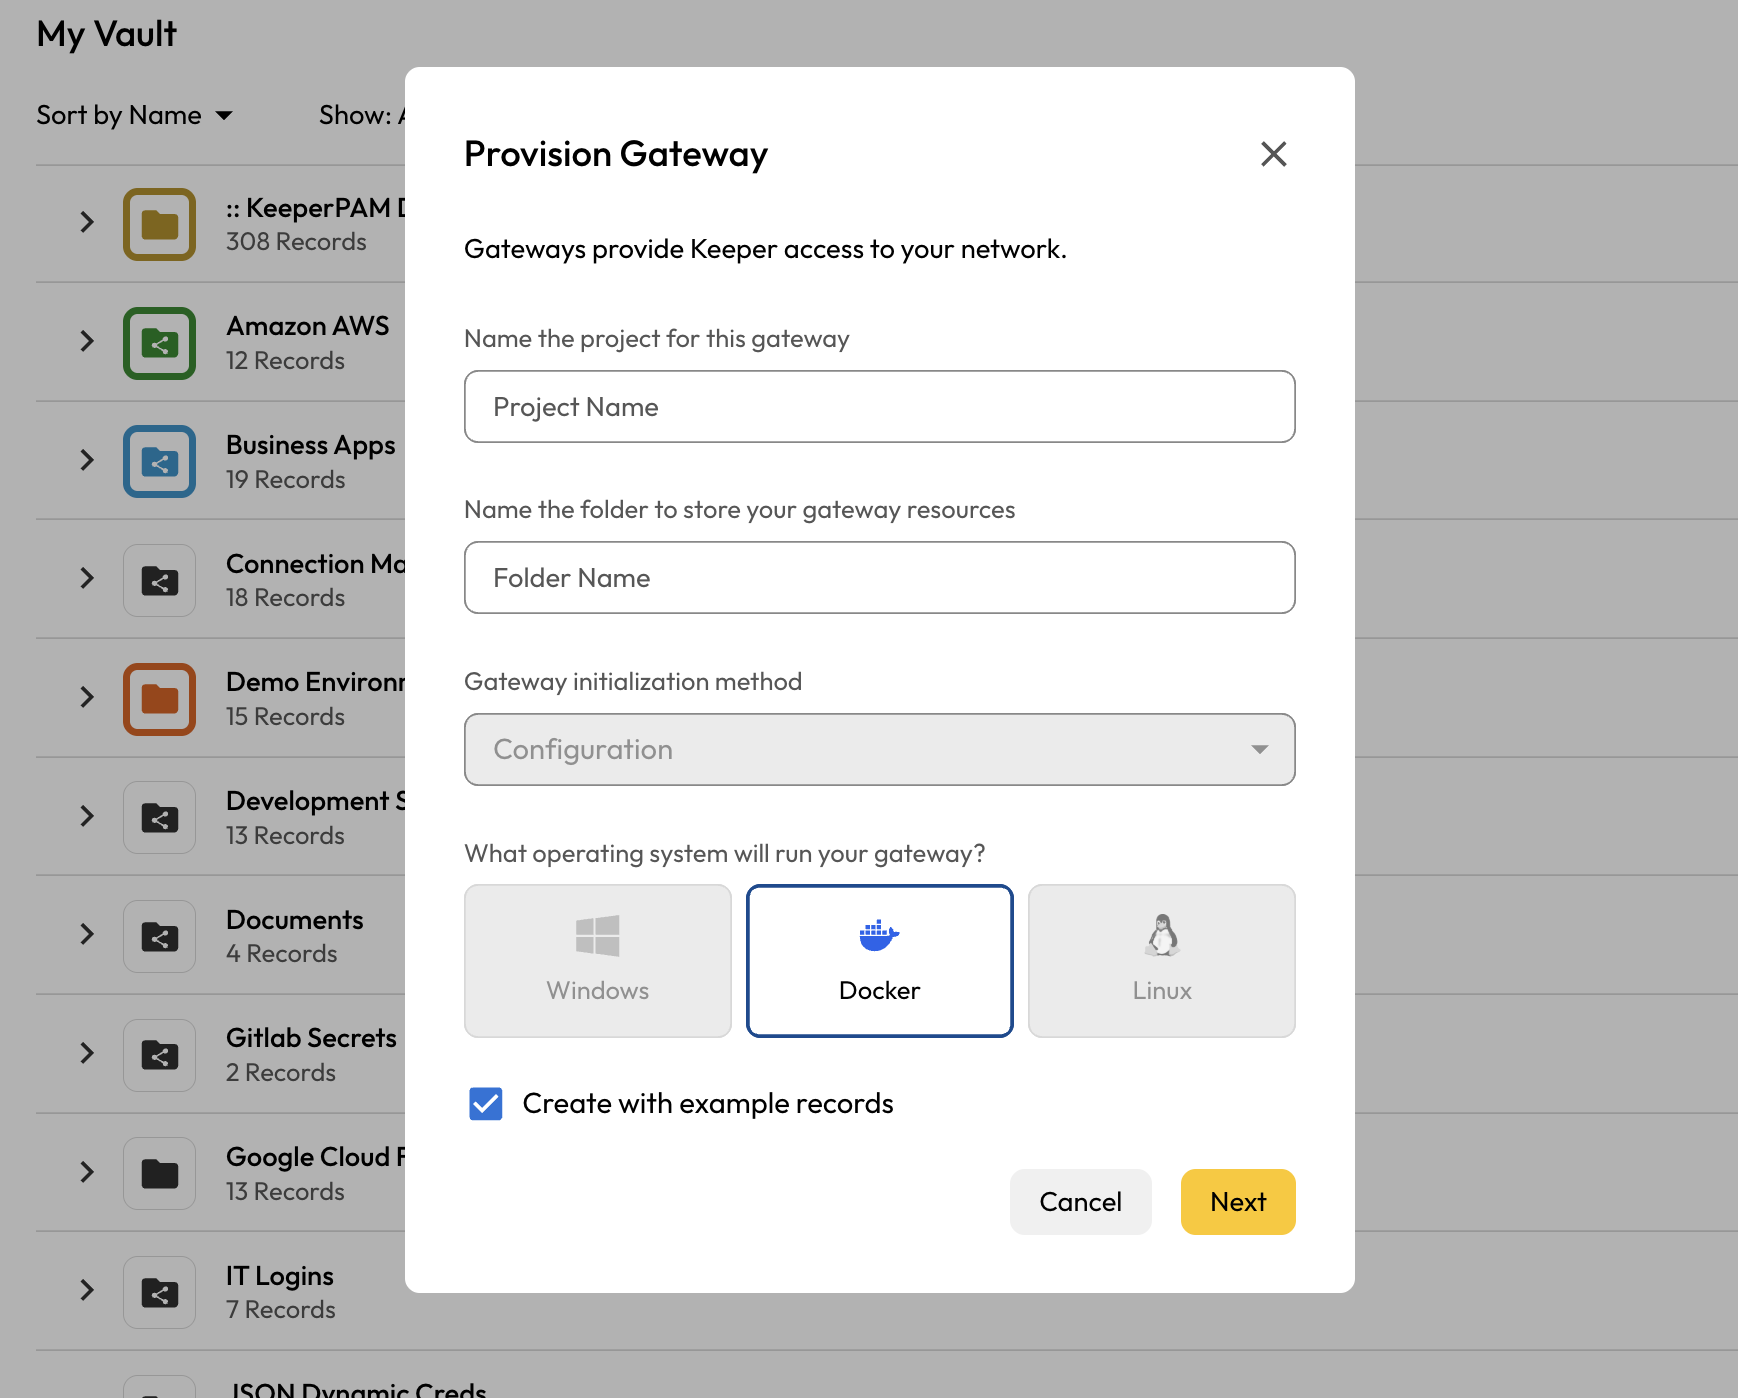Expand the Amazon AWS folder chevron
Screen dimensions: 1738x1398
[x=87, y=341]
